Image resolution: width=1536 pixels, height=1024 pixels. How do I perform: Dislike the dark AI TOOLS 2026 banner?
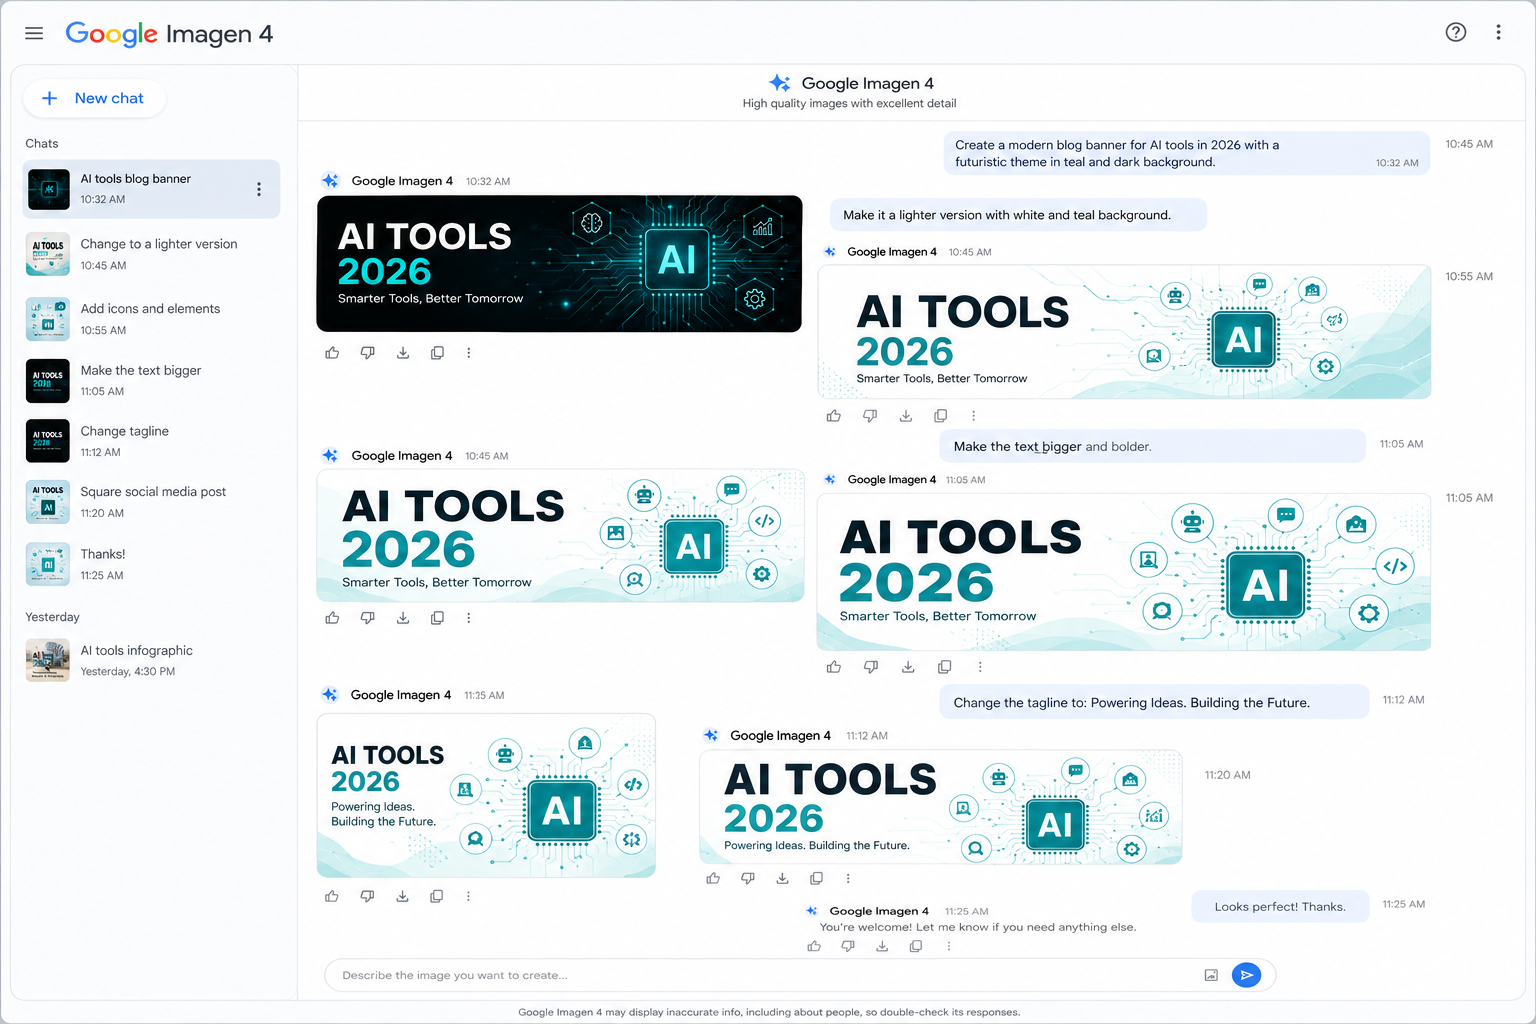click(368, 353)
